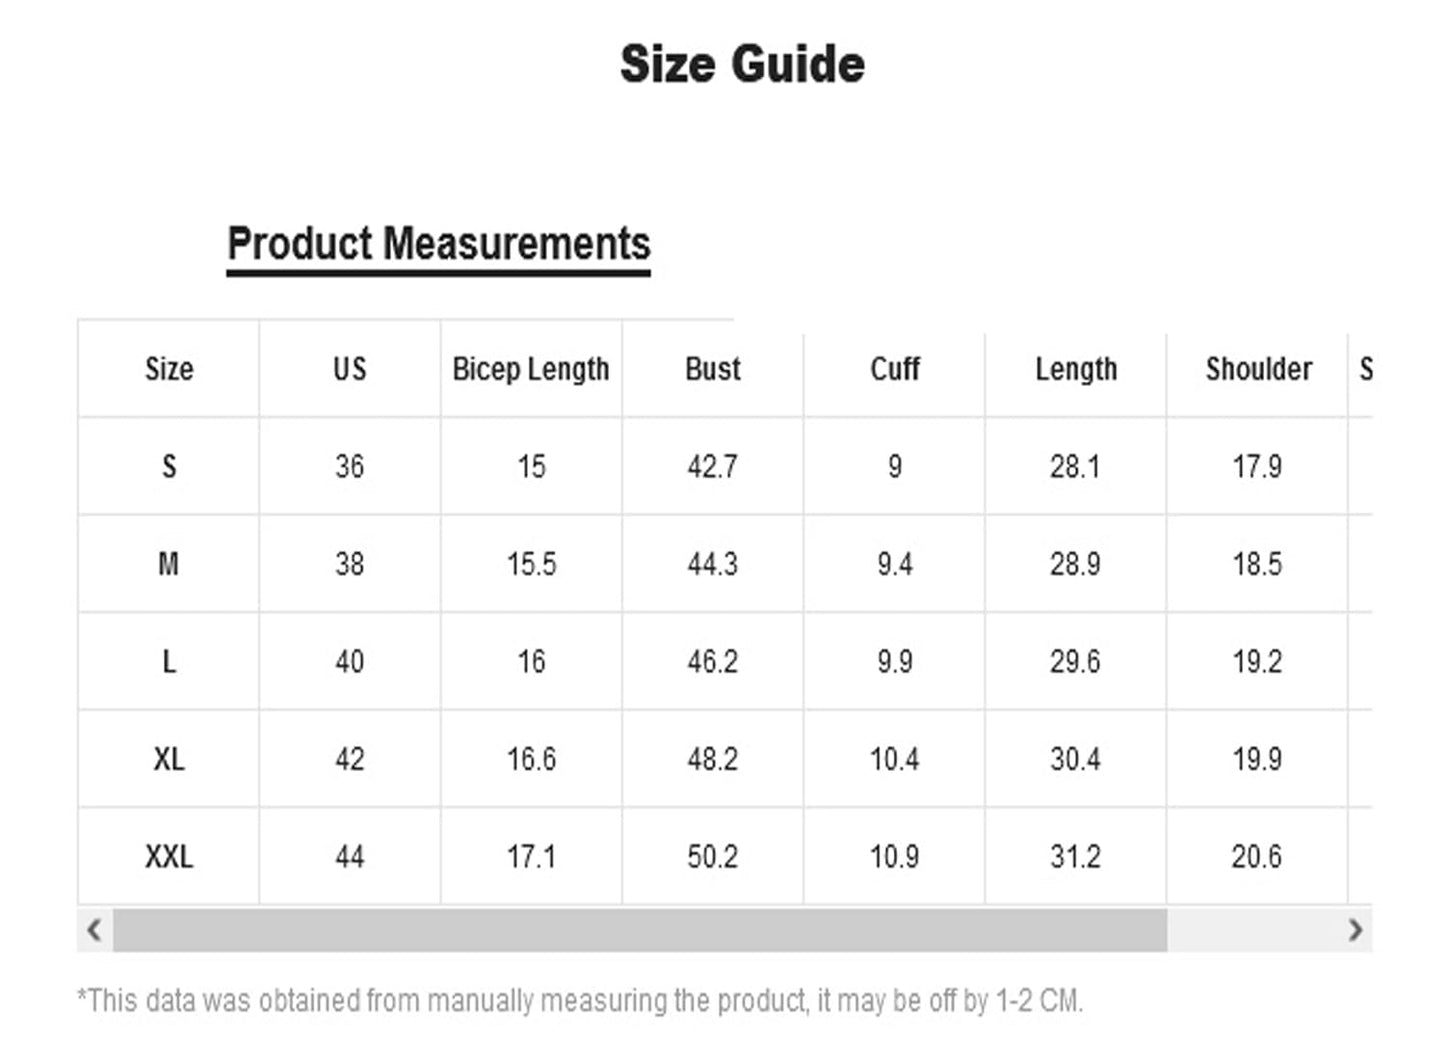
Task: Click the manual measurement disclaimer note
Action: point(580,1001)
